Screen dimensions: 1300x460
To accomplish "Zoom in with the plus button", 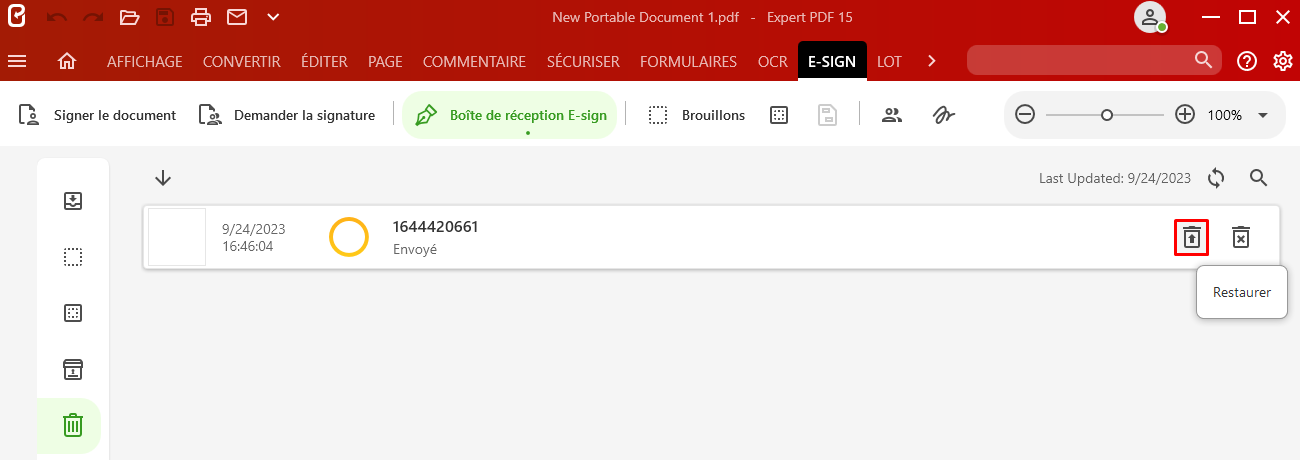I will click(1185, 115).
